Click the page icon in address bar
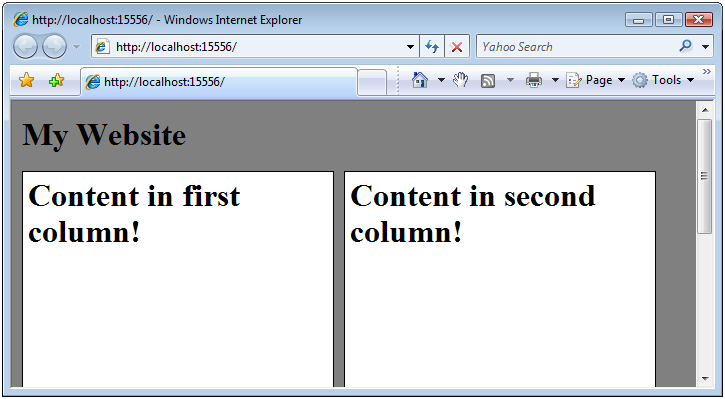The width and height of the screenshot is (725, 399). [x=102, y=47]
